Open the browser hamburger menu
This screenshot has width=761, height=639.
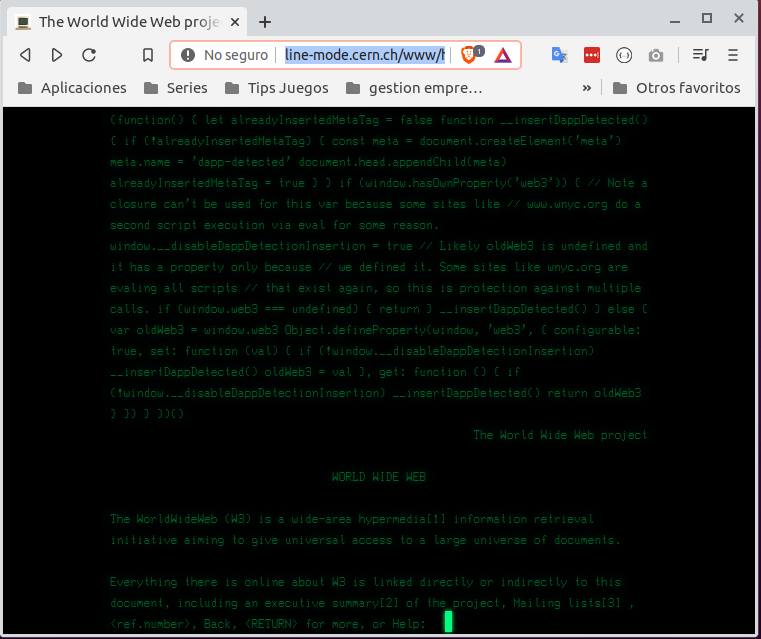point(733,55)
